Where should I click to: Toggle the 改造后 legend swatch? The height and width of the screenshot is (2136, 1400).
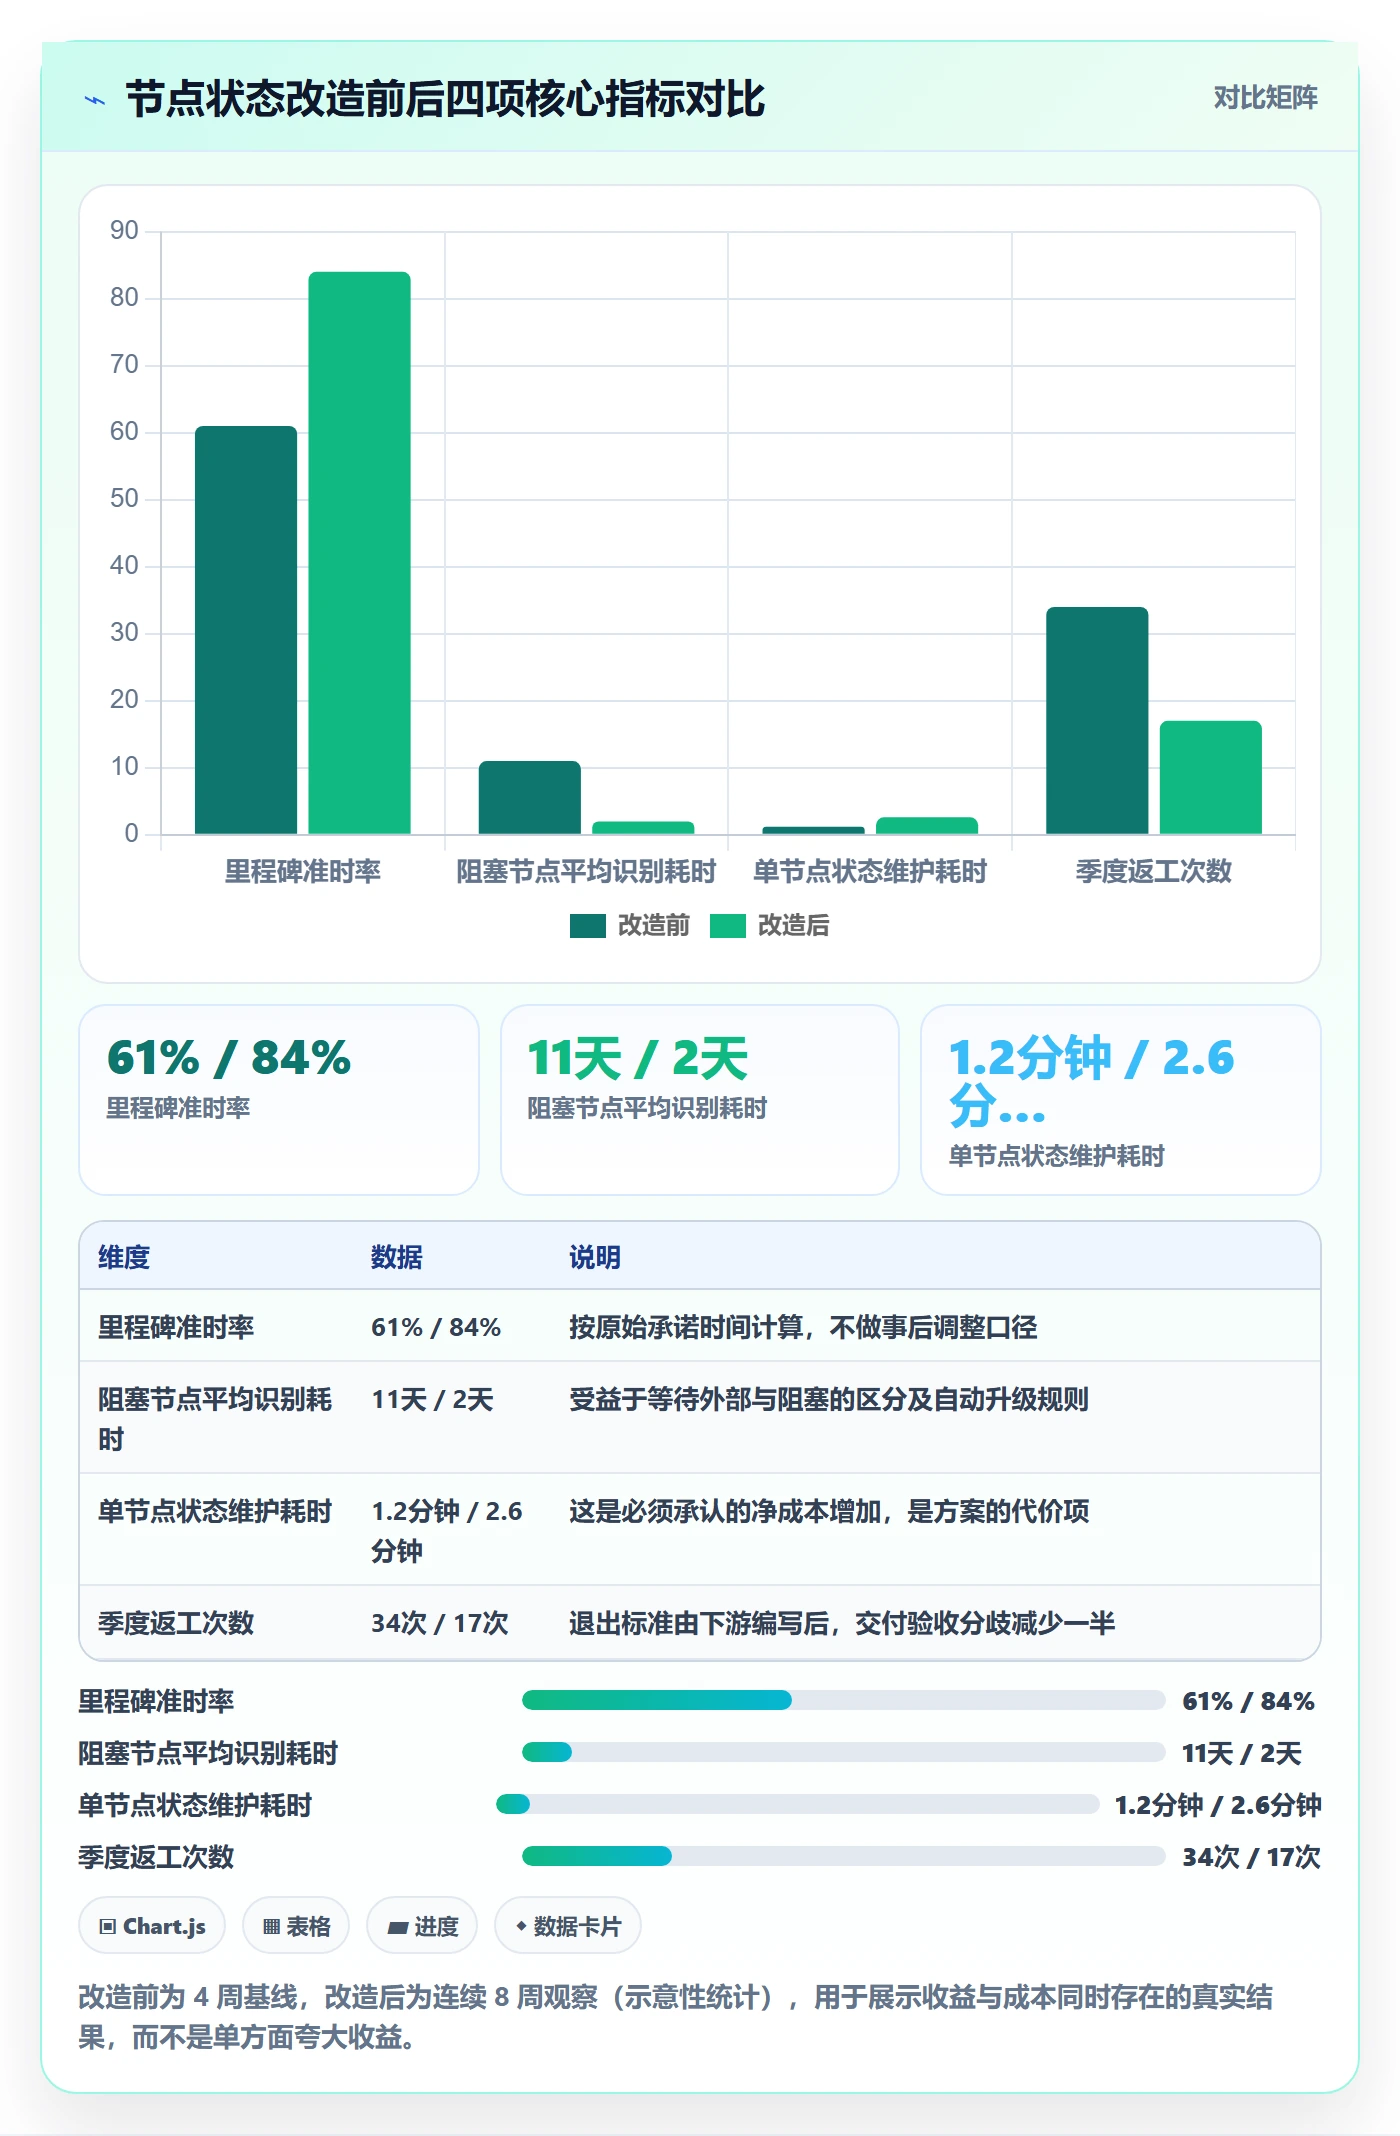[x=727, y=926]
